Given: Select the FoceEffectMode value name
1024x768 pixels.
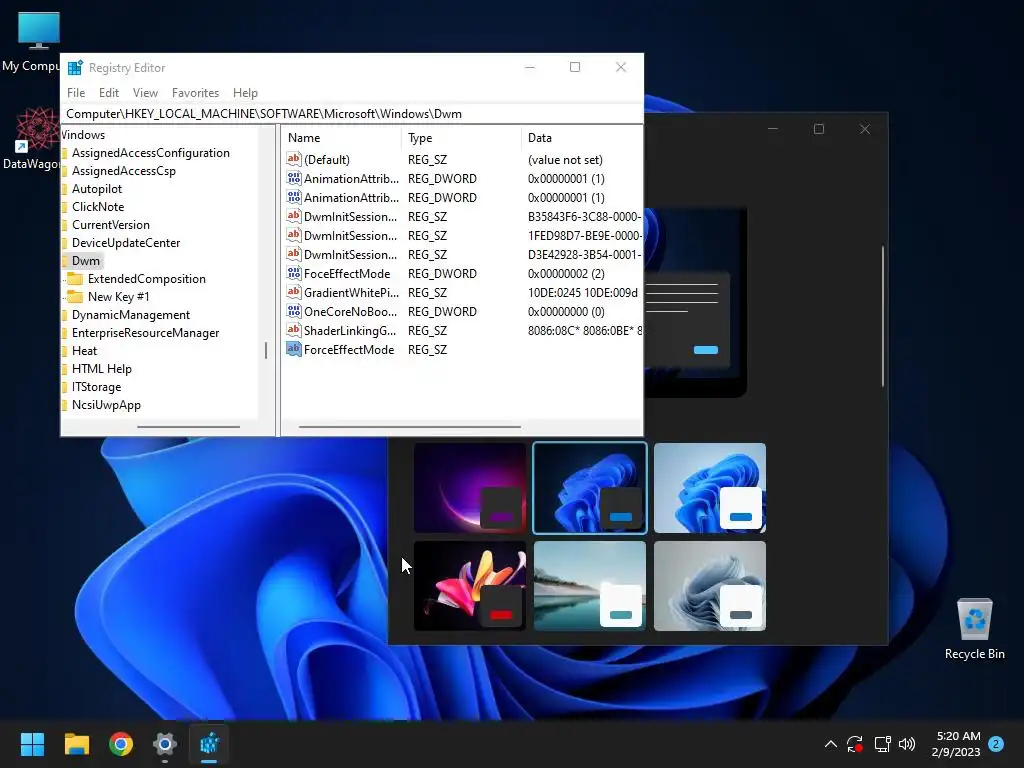Looking at the screenshot, I should [347, 274].
